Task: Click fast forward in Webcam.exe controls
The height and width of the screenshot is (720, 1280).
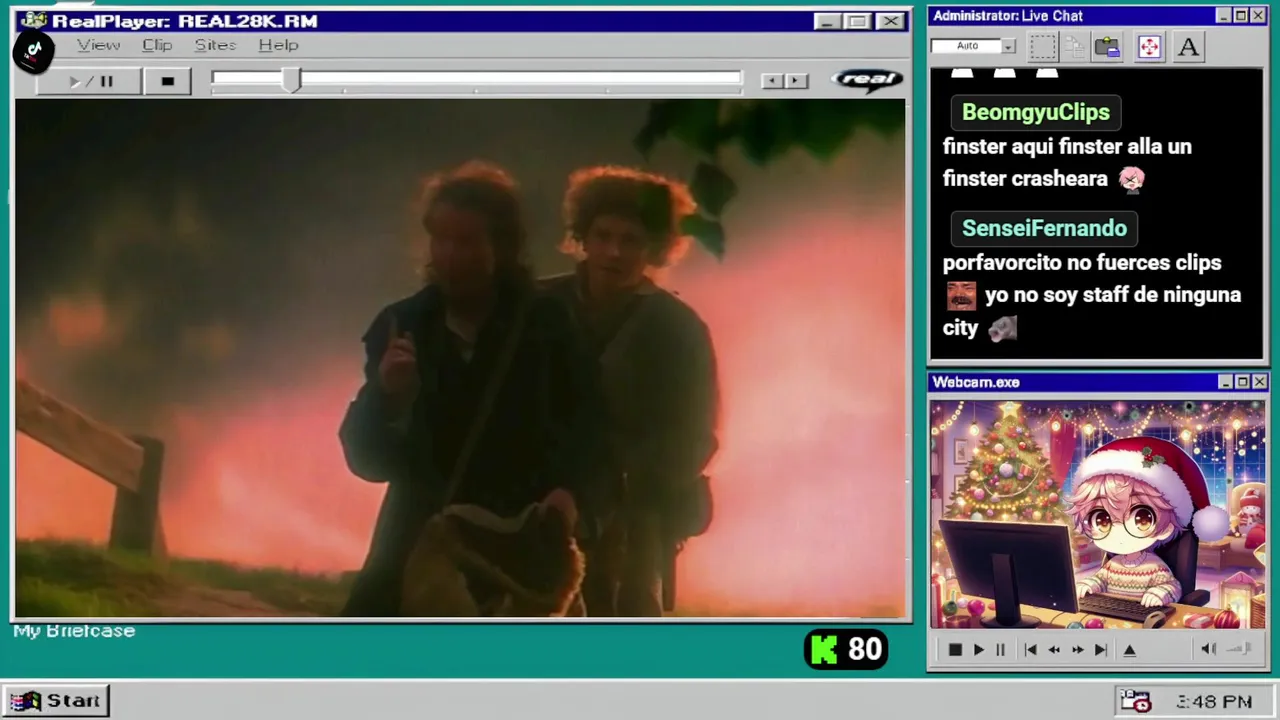Action: pos(1077,650)
